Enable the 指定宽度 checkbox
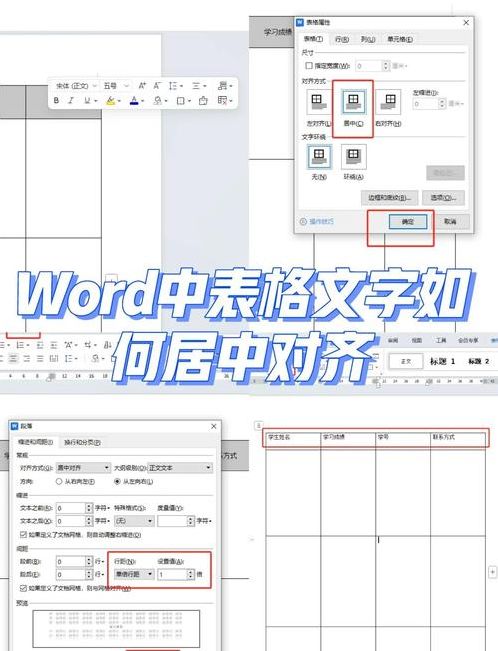Screen dimensions: 498x651 click(309, 66)
